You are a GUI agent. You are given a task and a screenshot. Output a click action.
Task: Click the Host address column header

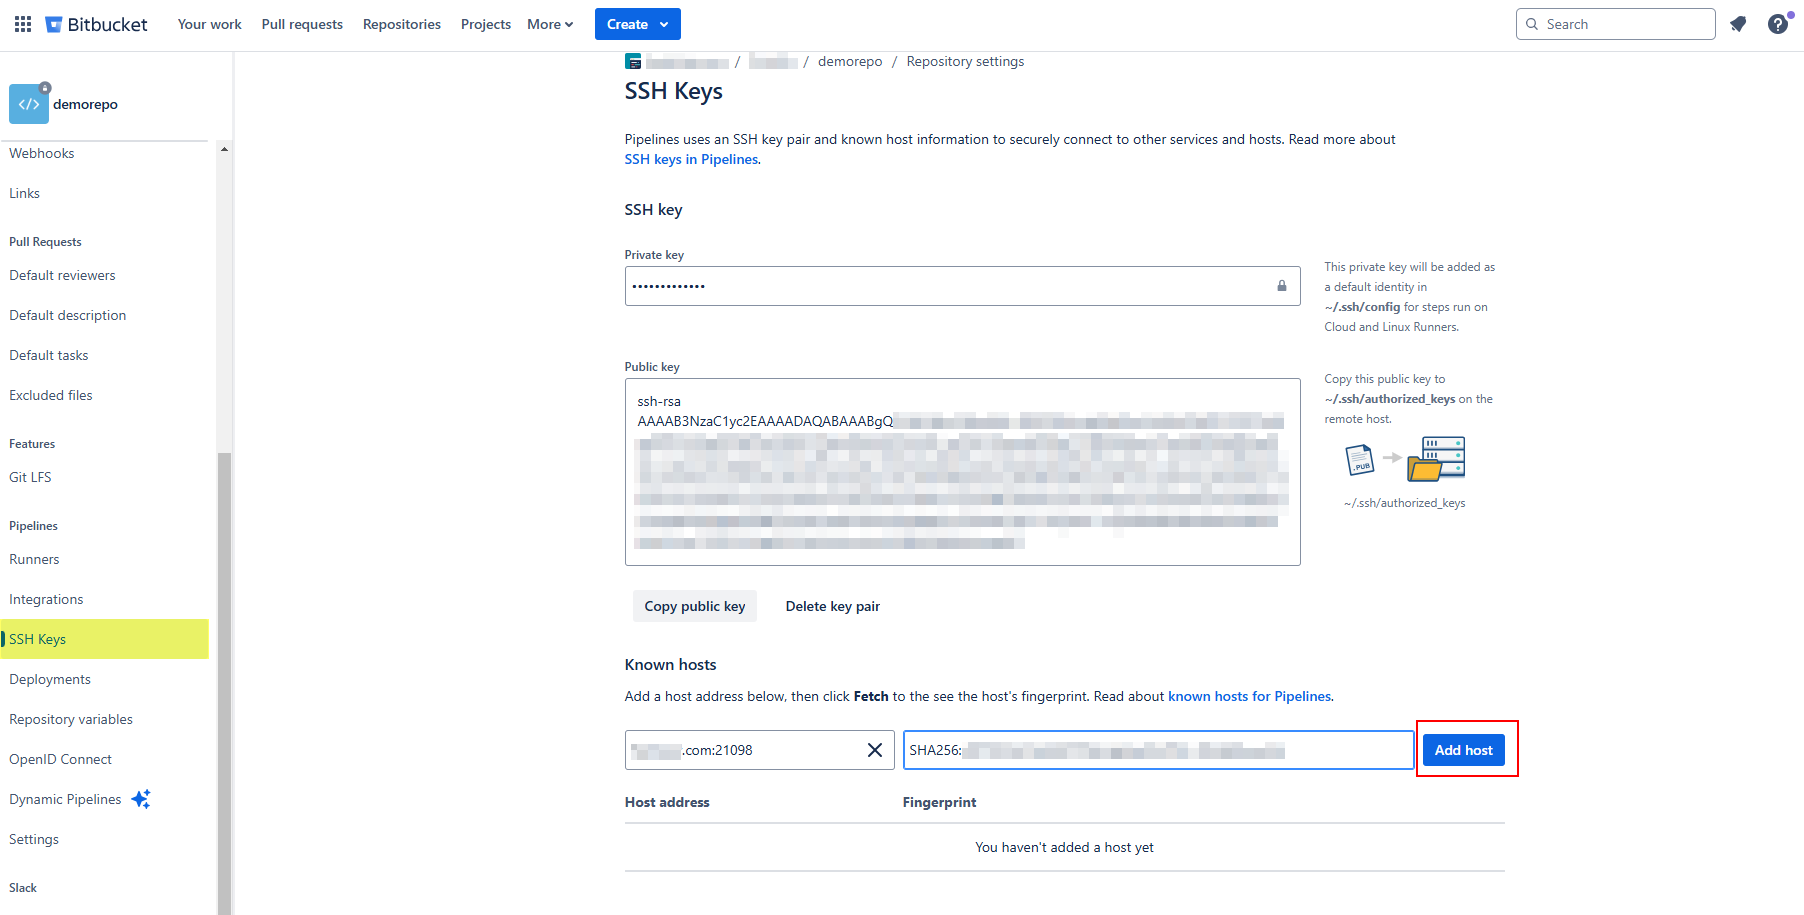click(x=667, y=802)
